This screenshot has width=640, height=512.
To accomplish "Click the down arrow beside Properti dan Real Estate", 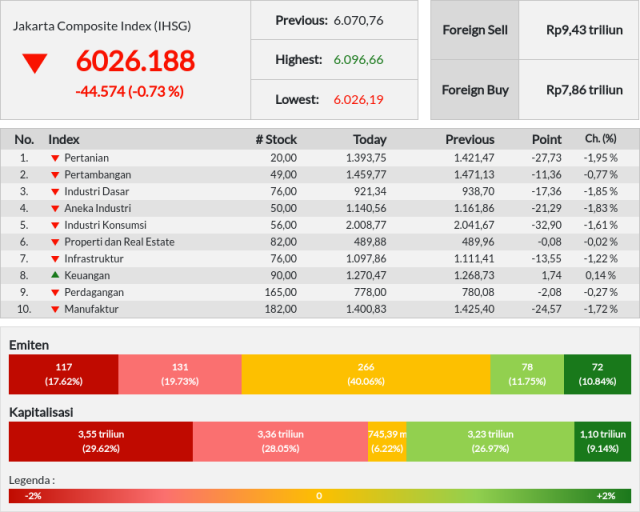I will [x=55, y=242].
